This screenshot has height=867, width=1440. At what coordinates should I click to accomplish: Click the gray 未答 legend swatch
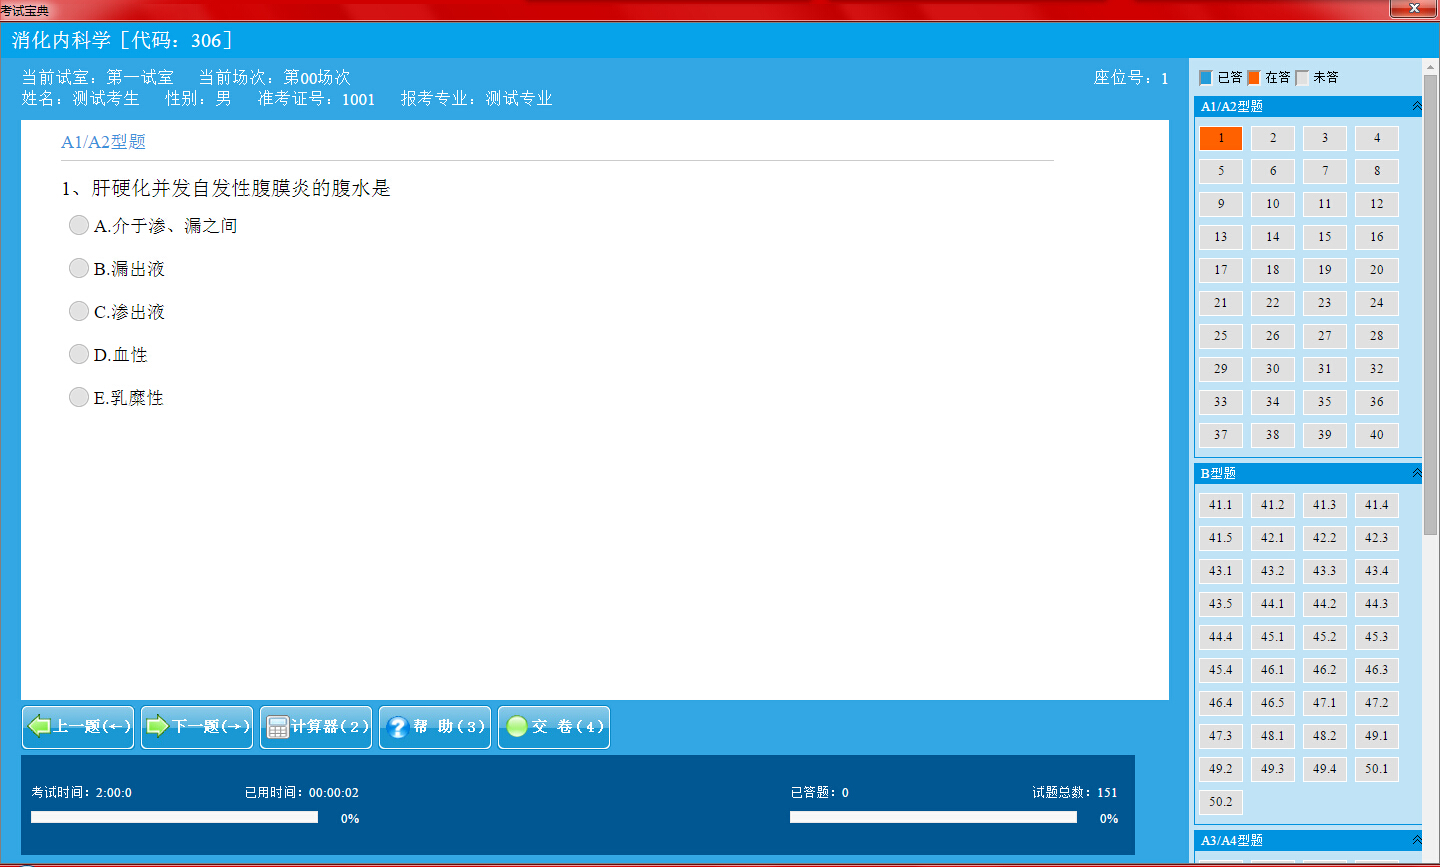(x=1301, y=77)
